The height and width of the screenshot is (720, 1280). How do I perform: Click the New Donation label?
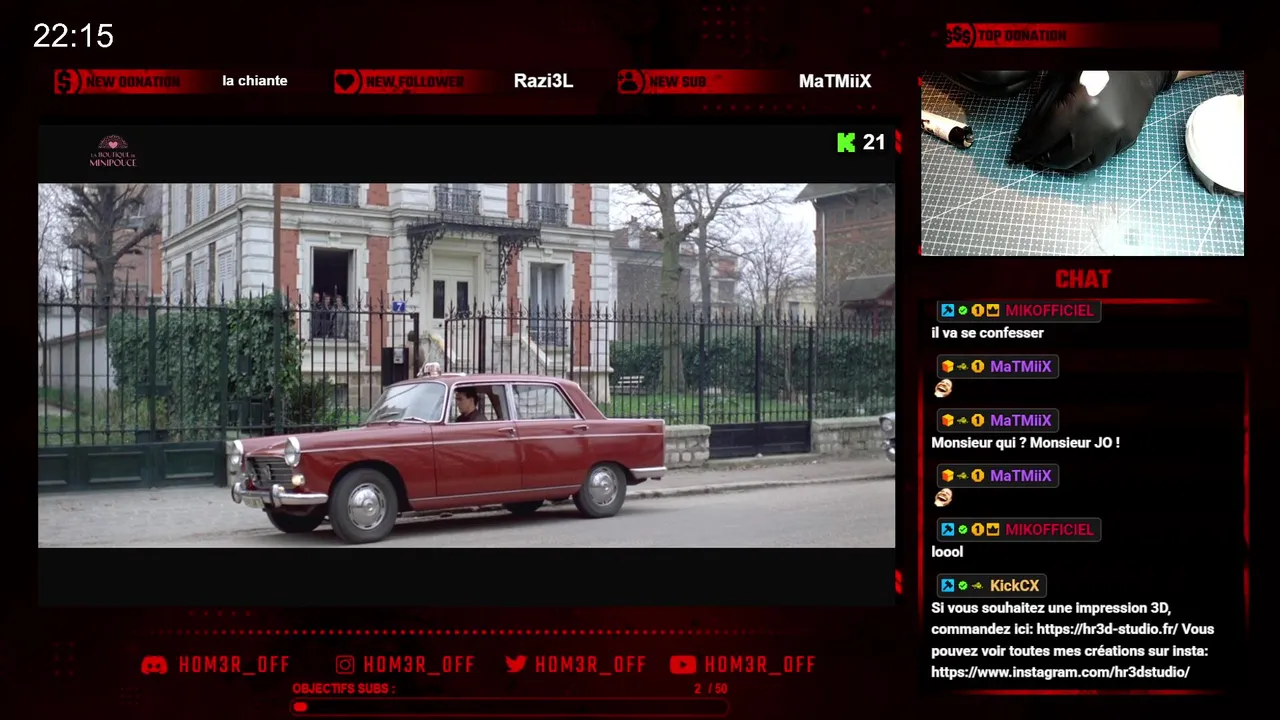pos(133,82)
